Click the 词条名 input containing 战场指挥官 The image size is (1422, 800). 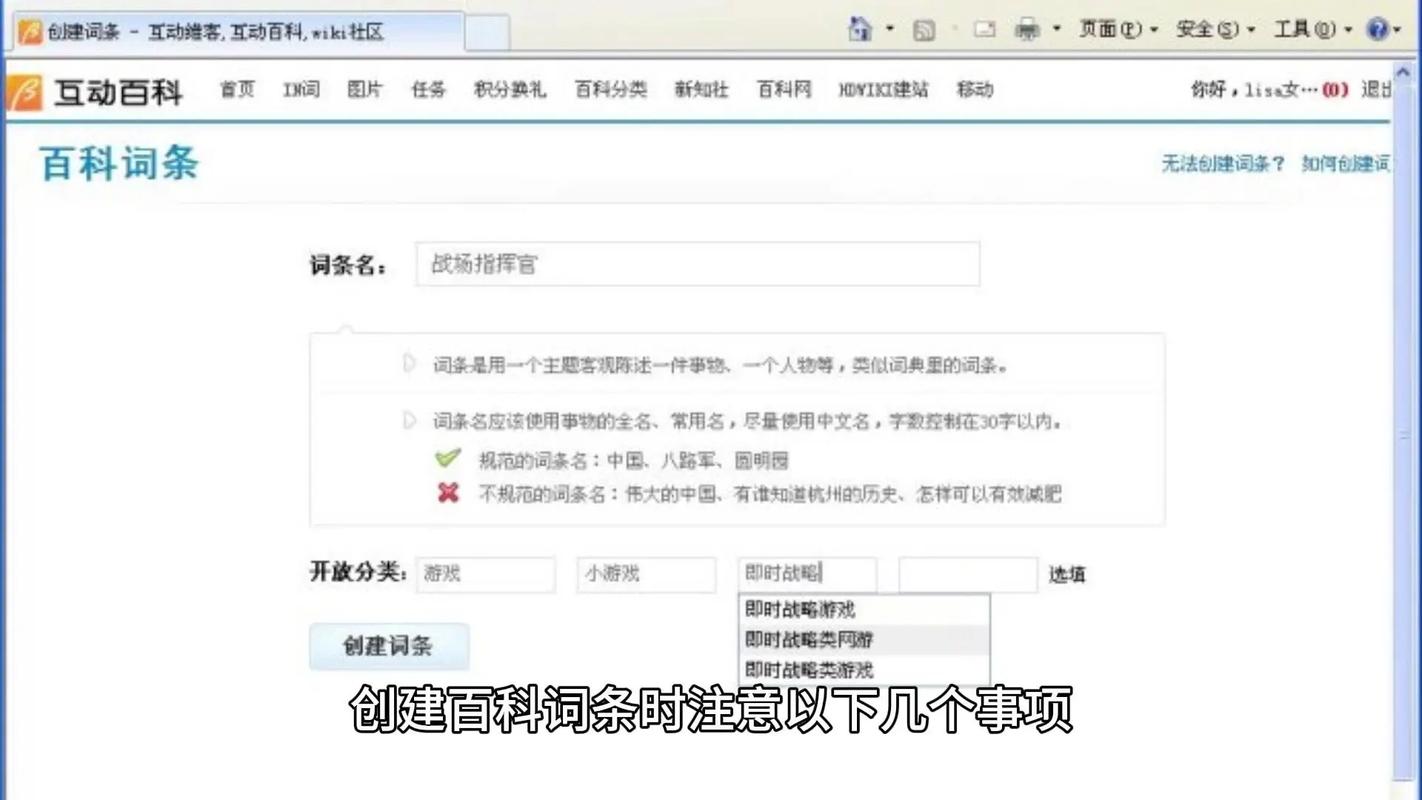(x=697, y=264)
